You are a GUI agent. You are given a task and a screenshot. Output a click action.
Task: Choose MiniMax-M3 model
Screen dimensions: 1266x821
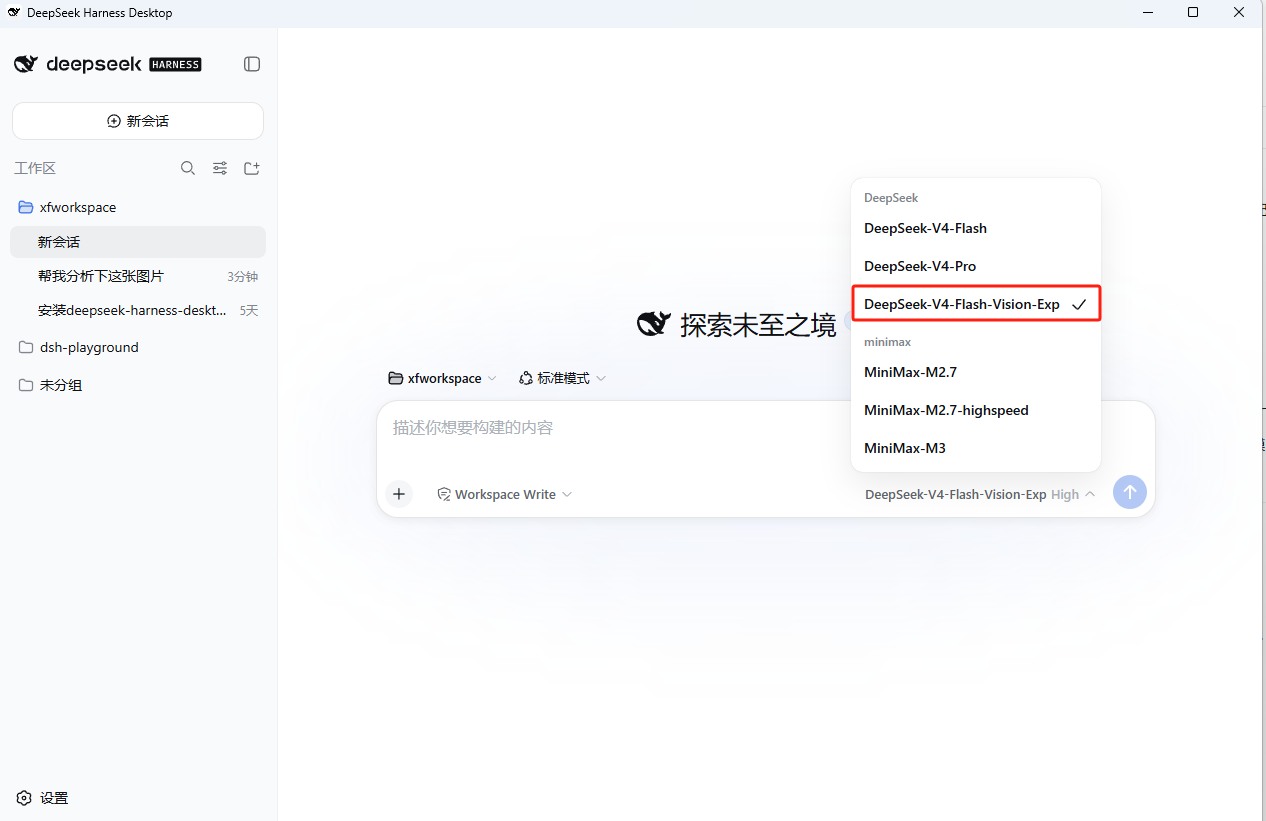pos(975,448)
